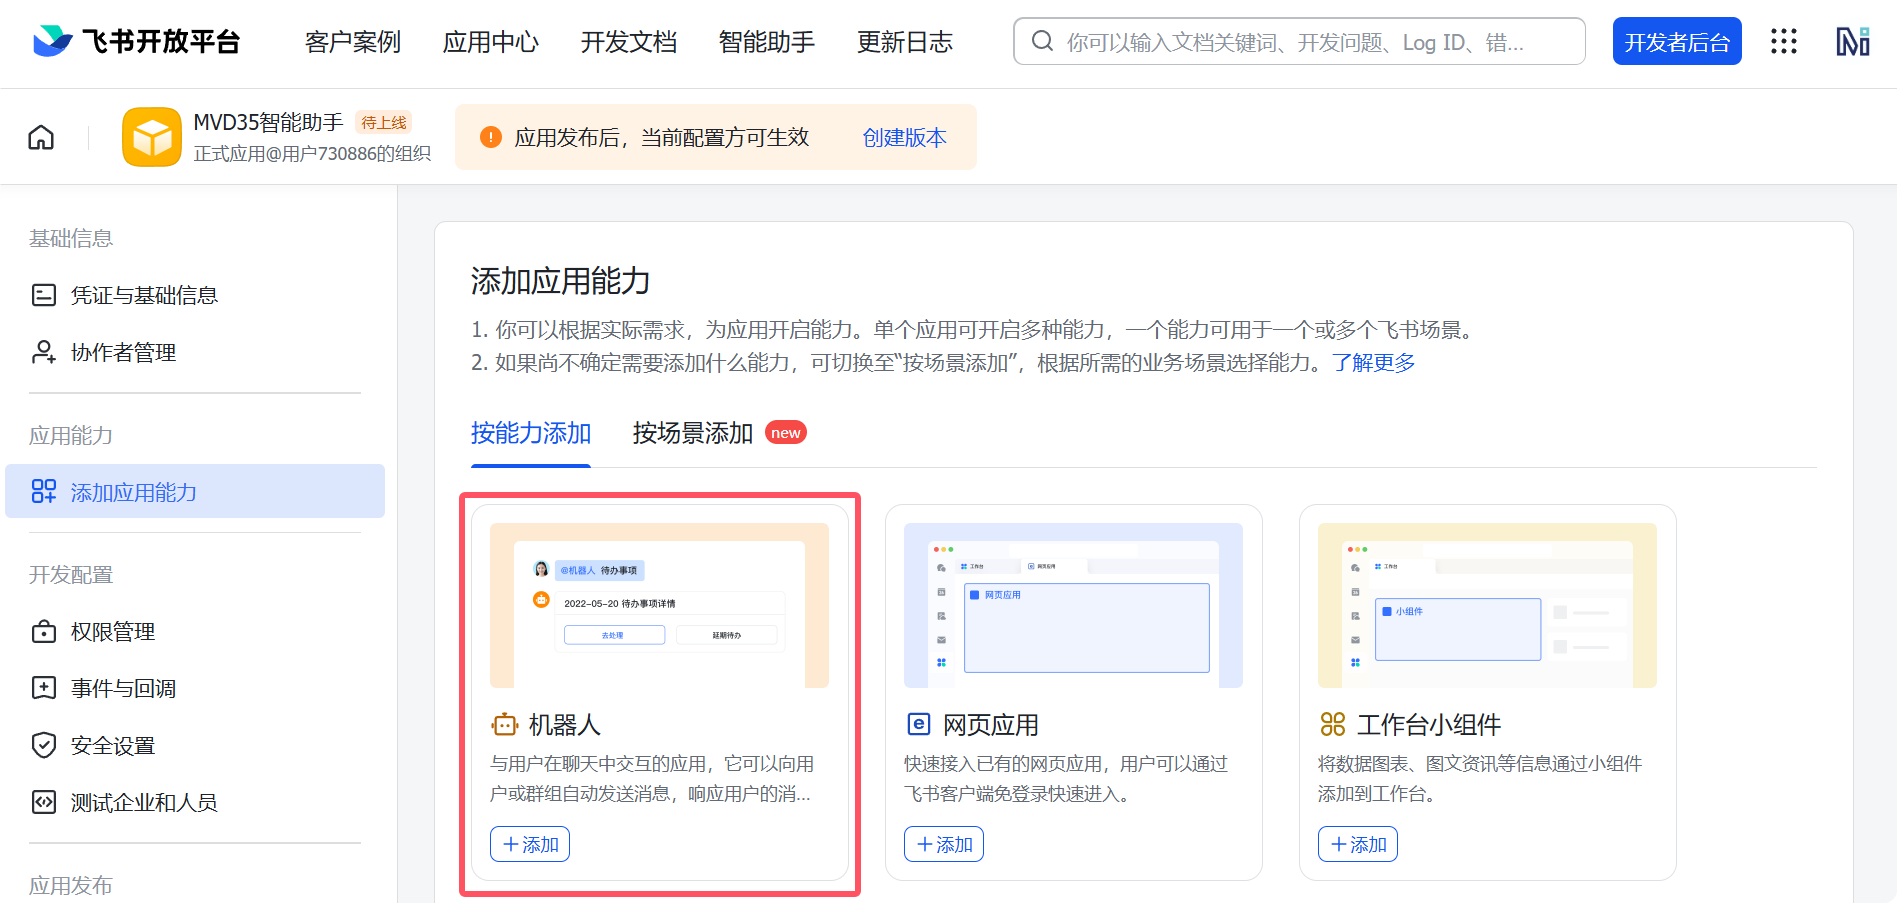The image size is (1897, 903).
Task: Go to home via the house icon
Action: coord(41,137)
